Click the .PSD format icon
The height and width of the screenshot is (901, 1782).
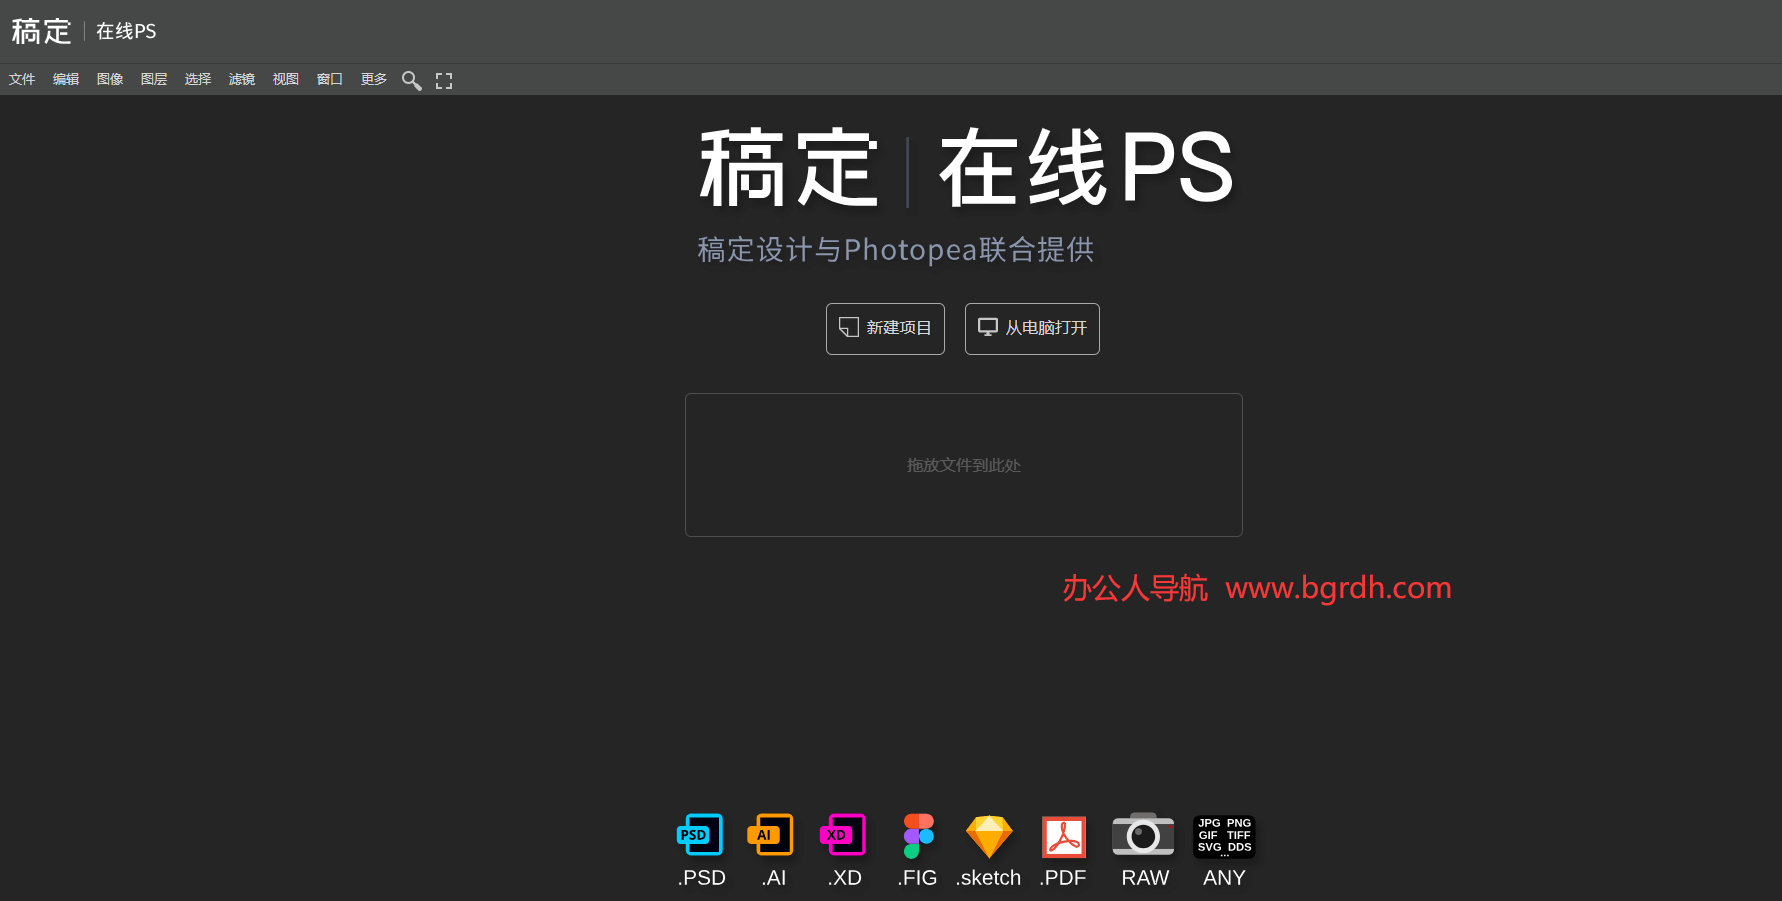[700, 835]
